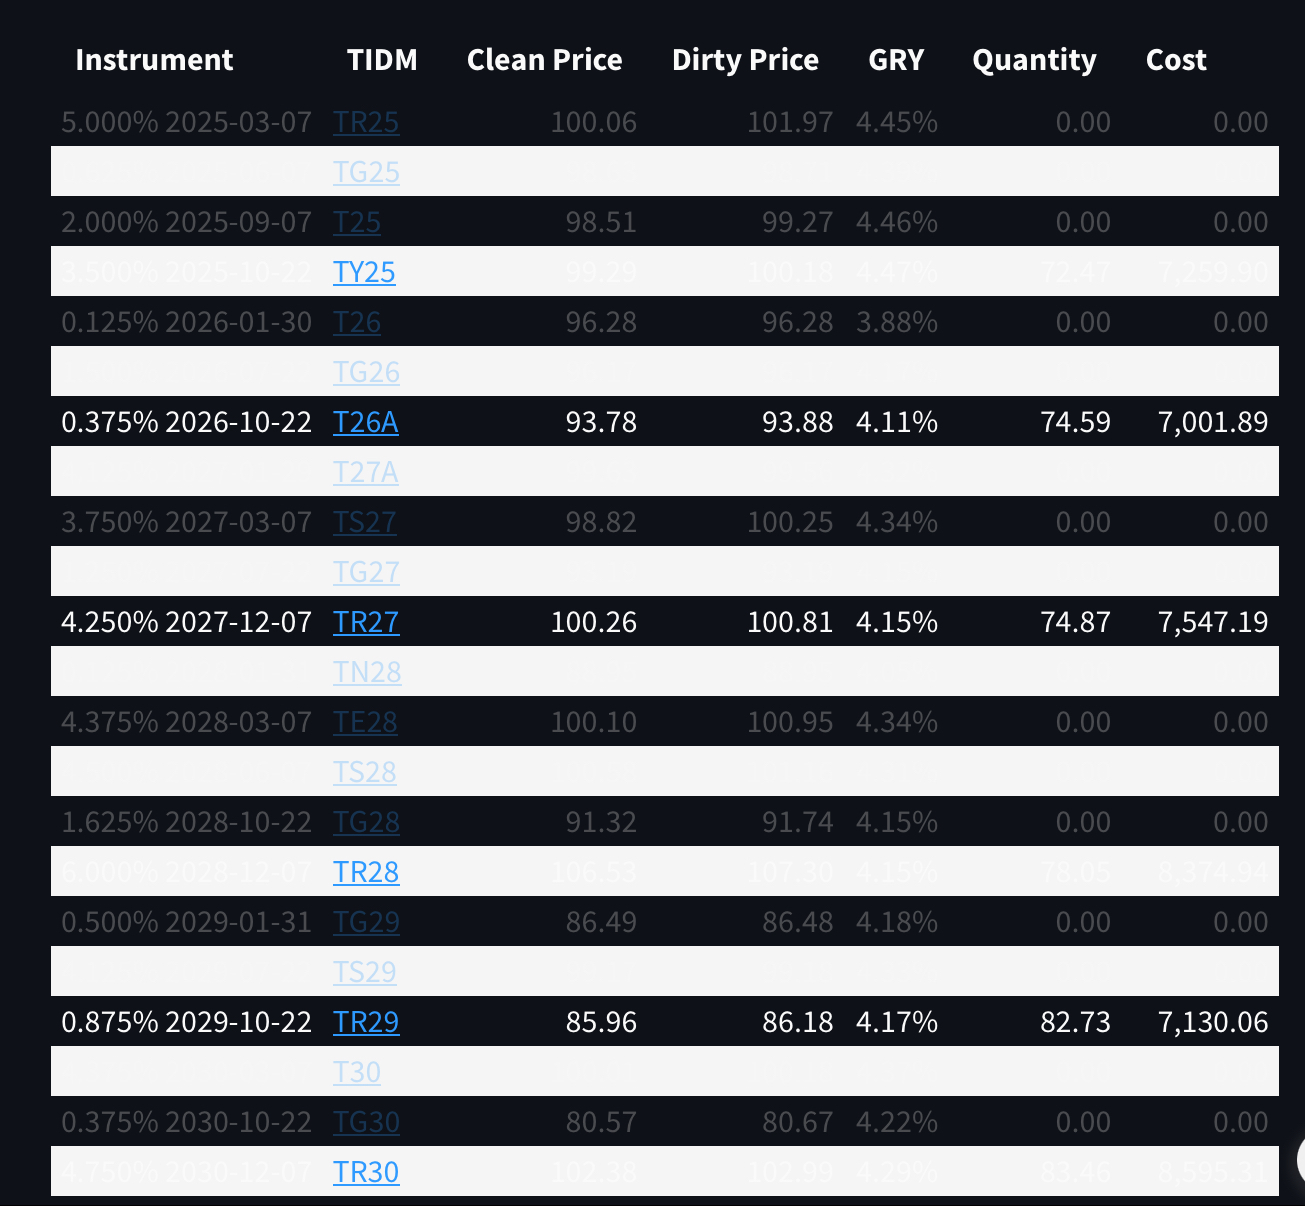Screen dimensions: 1305x1206
Task: Open the T26 link
Action: (x=357, y=322)
